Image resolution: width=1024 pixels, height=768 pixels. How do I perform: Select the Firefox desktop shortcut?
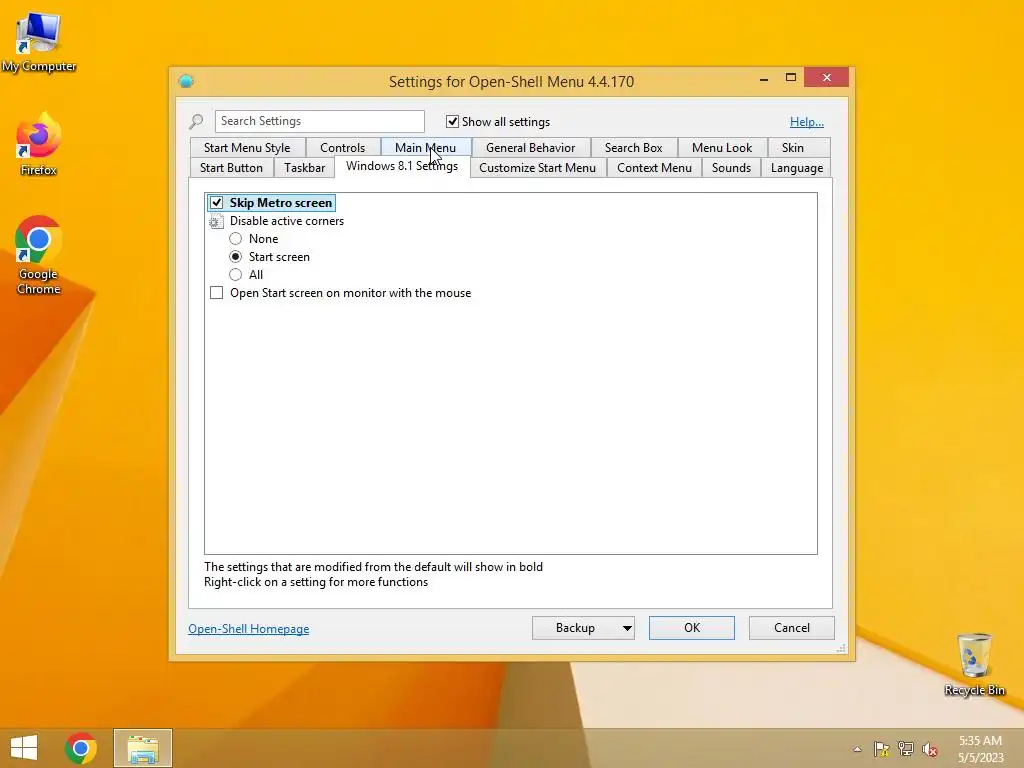tap(39, 145)
